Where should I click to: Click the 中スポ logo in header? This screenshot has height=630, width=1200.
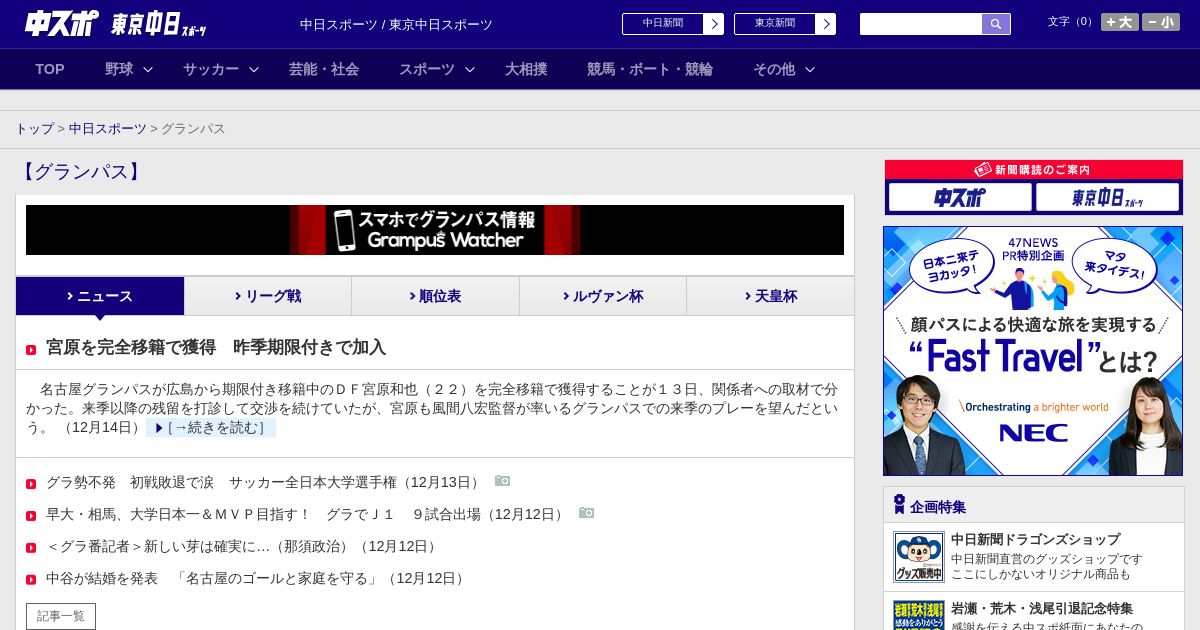coord(62,24)
